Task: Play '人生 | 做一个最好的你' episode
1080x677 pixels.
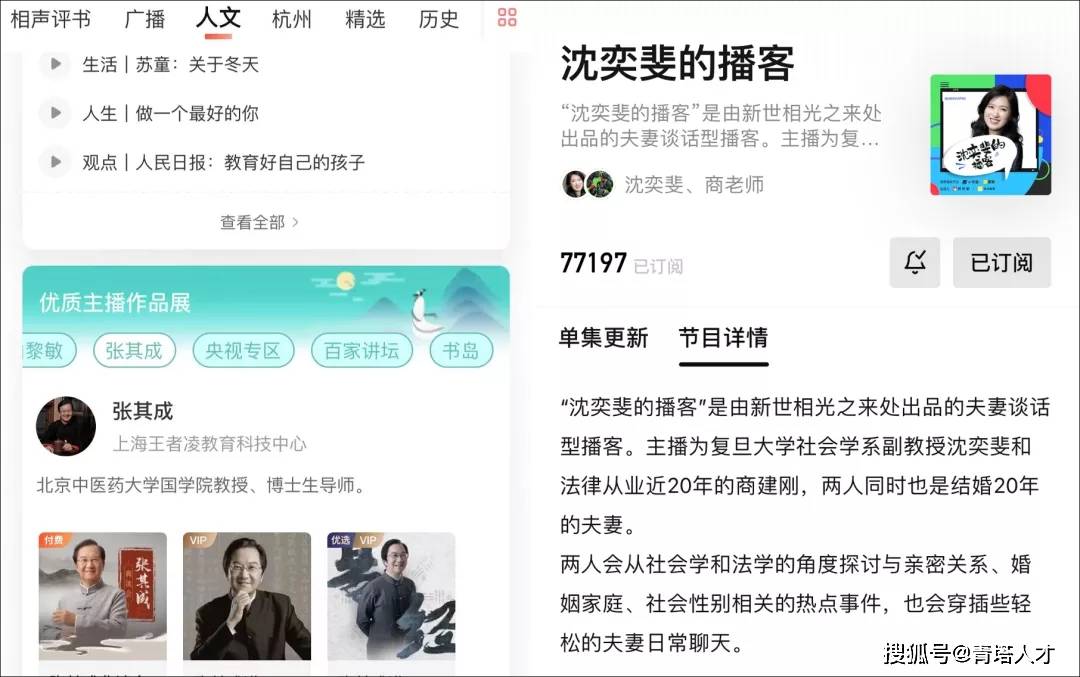Action: 55,113
